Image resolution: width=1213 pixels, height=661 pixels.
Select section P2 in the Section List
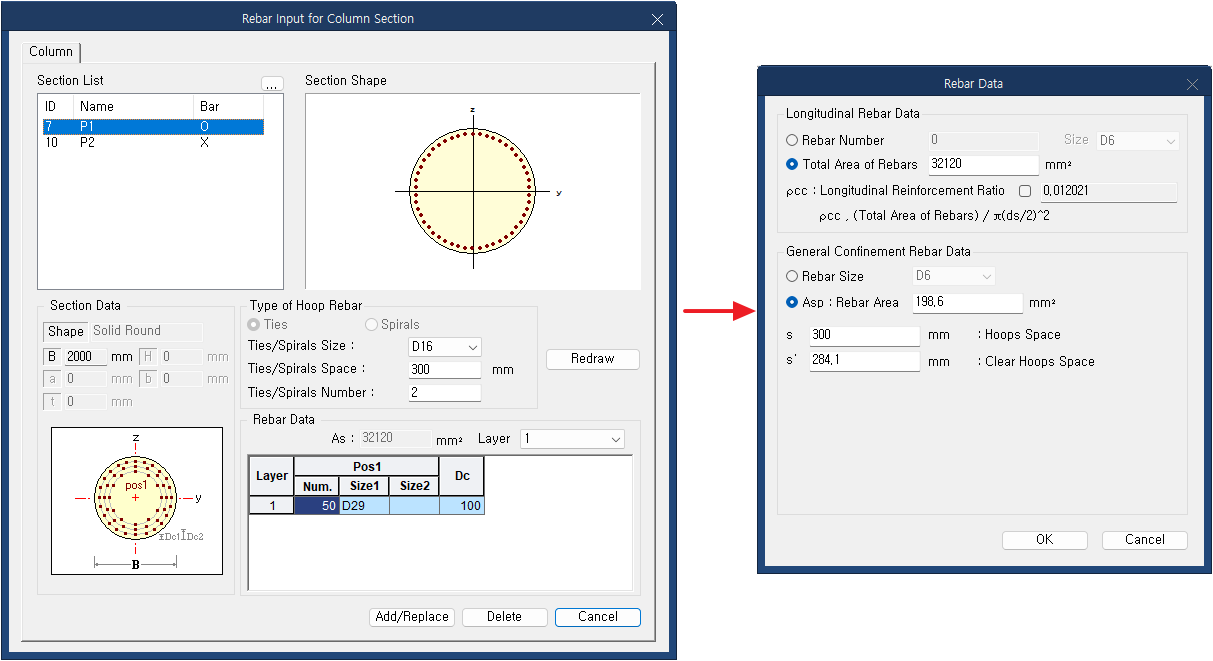tap(152, 143)
